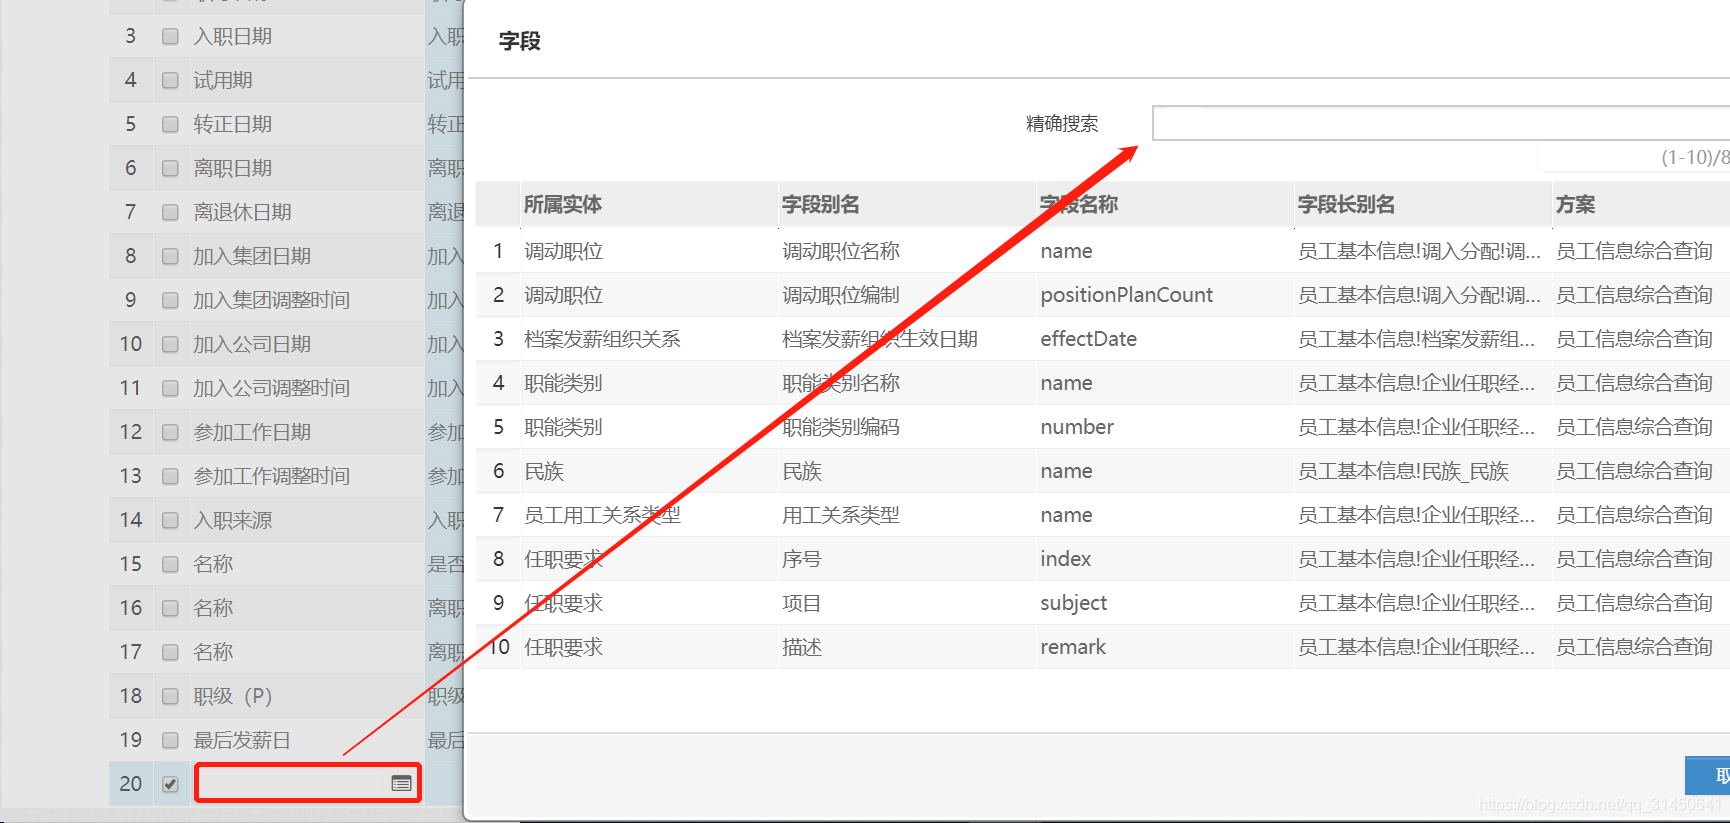1730x823 pixels.
Task: Tick checkbox for 加入集团日期 row
Action: pyautogui.click(x=170, y=256)
